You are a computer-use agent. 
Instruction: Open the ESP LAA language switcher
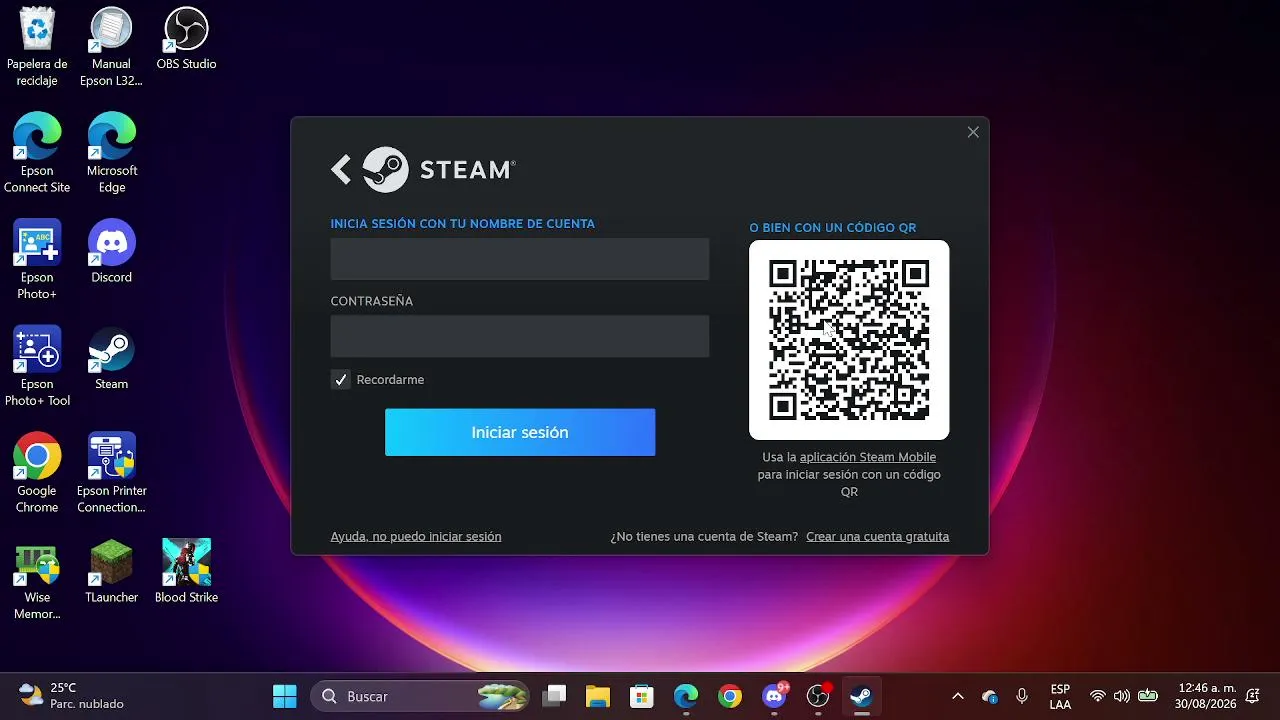[1060, 696]
